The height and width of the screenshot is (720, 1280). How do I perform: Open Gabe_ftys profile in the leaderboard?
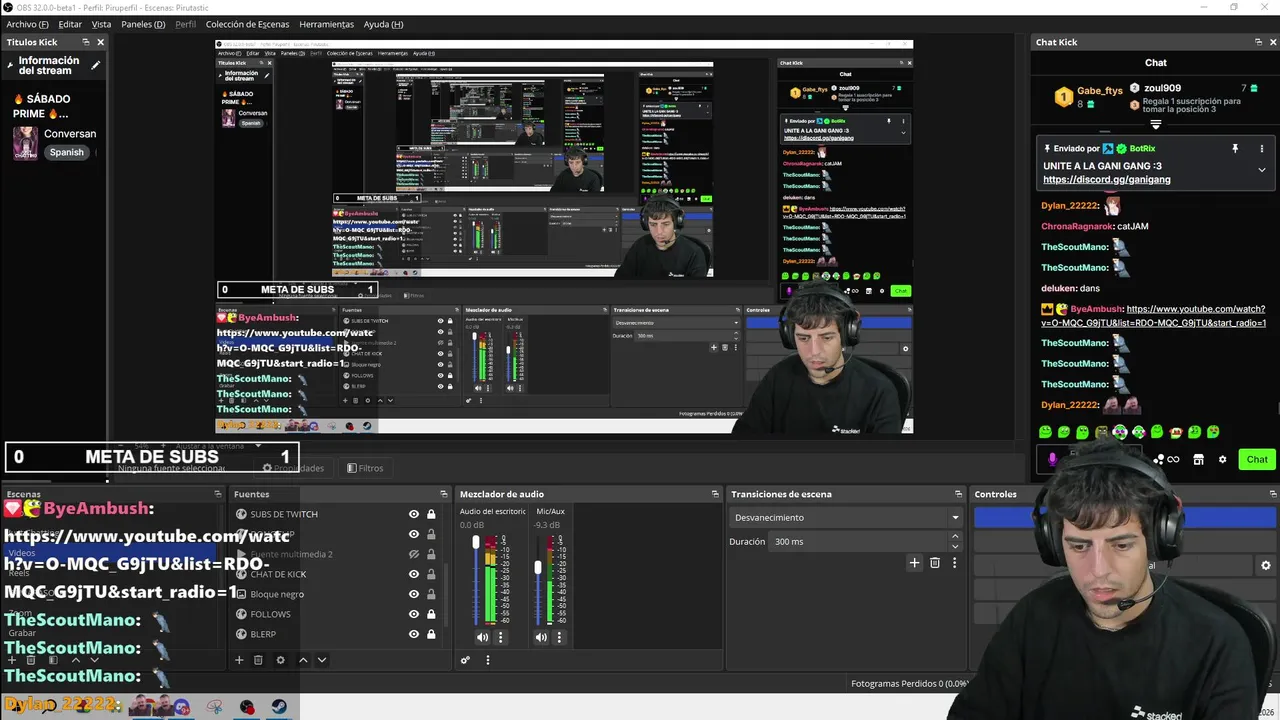click(x=1100, y=90)
